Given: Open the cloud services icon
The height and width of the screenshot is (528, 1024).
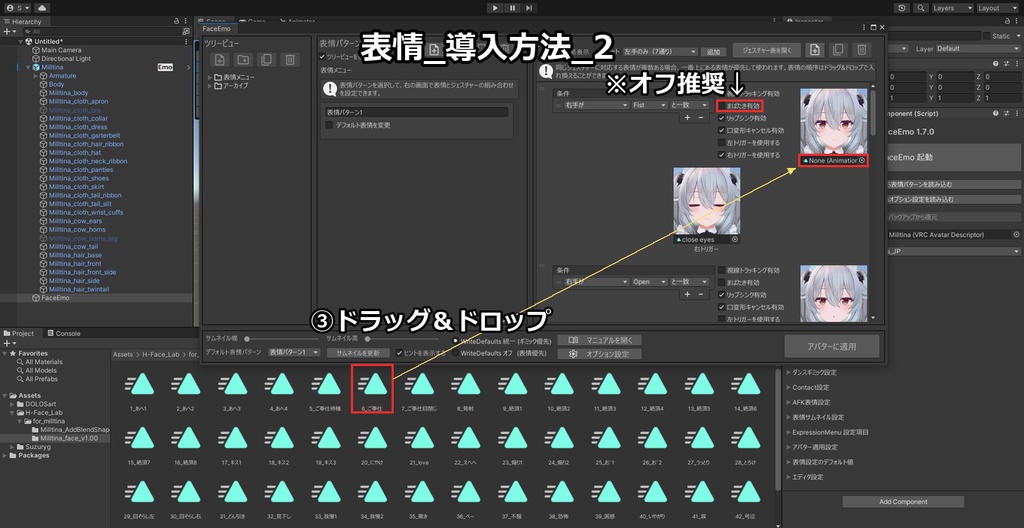Looking at the screenshot, I should pyautogui.click(x=42, y=8).
